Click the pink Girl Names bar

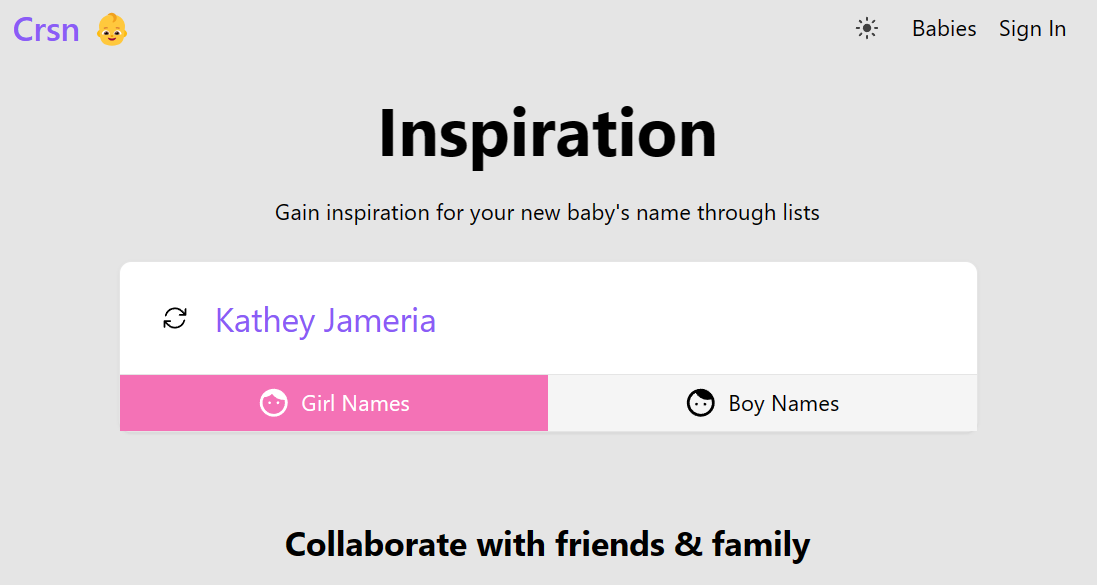(x=334, y=402)
